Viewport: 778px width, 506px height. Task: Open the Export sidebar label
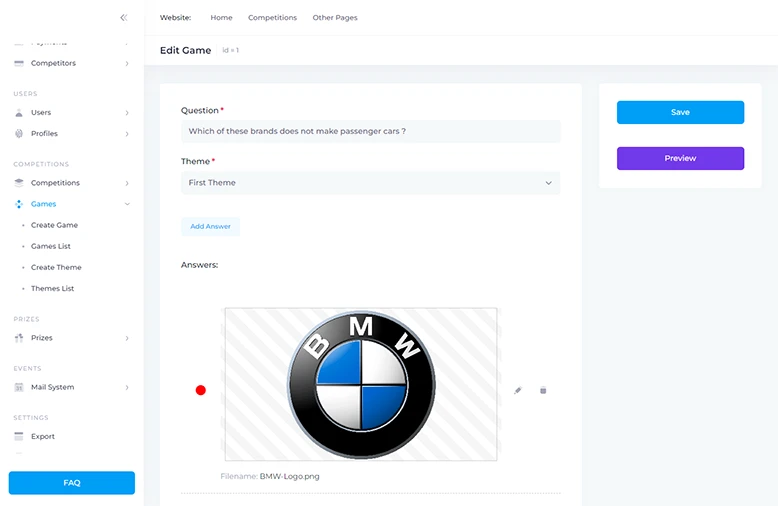[43, 437]
